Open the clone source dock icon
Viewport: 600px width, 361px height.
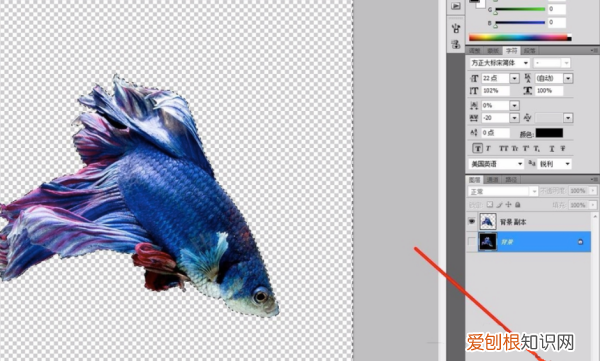[x=455, y=44]
